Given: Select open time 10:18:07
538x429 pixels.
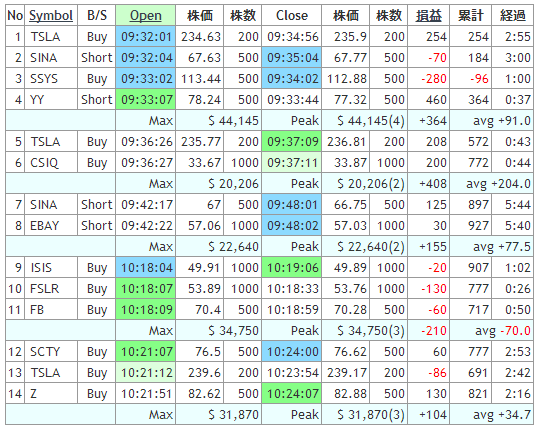Looking at the screenshot, I should 146,289.
